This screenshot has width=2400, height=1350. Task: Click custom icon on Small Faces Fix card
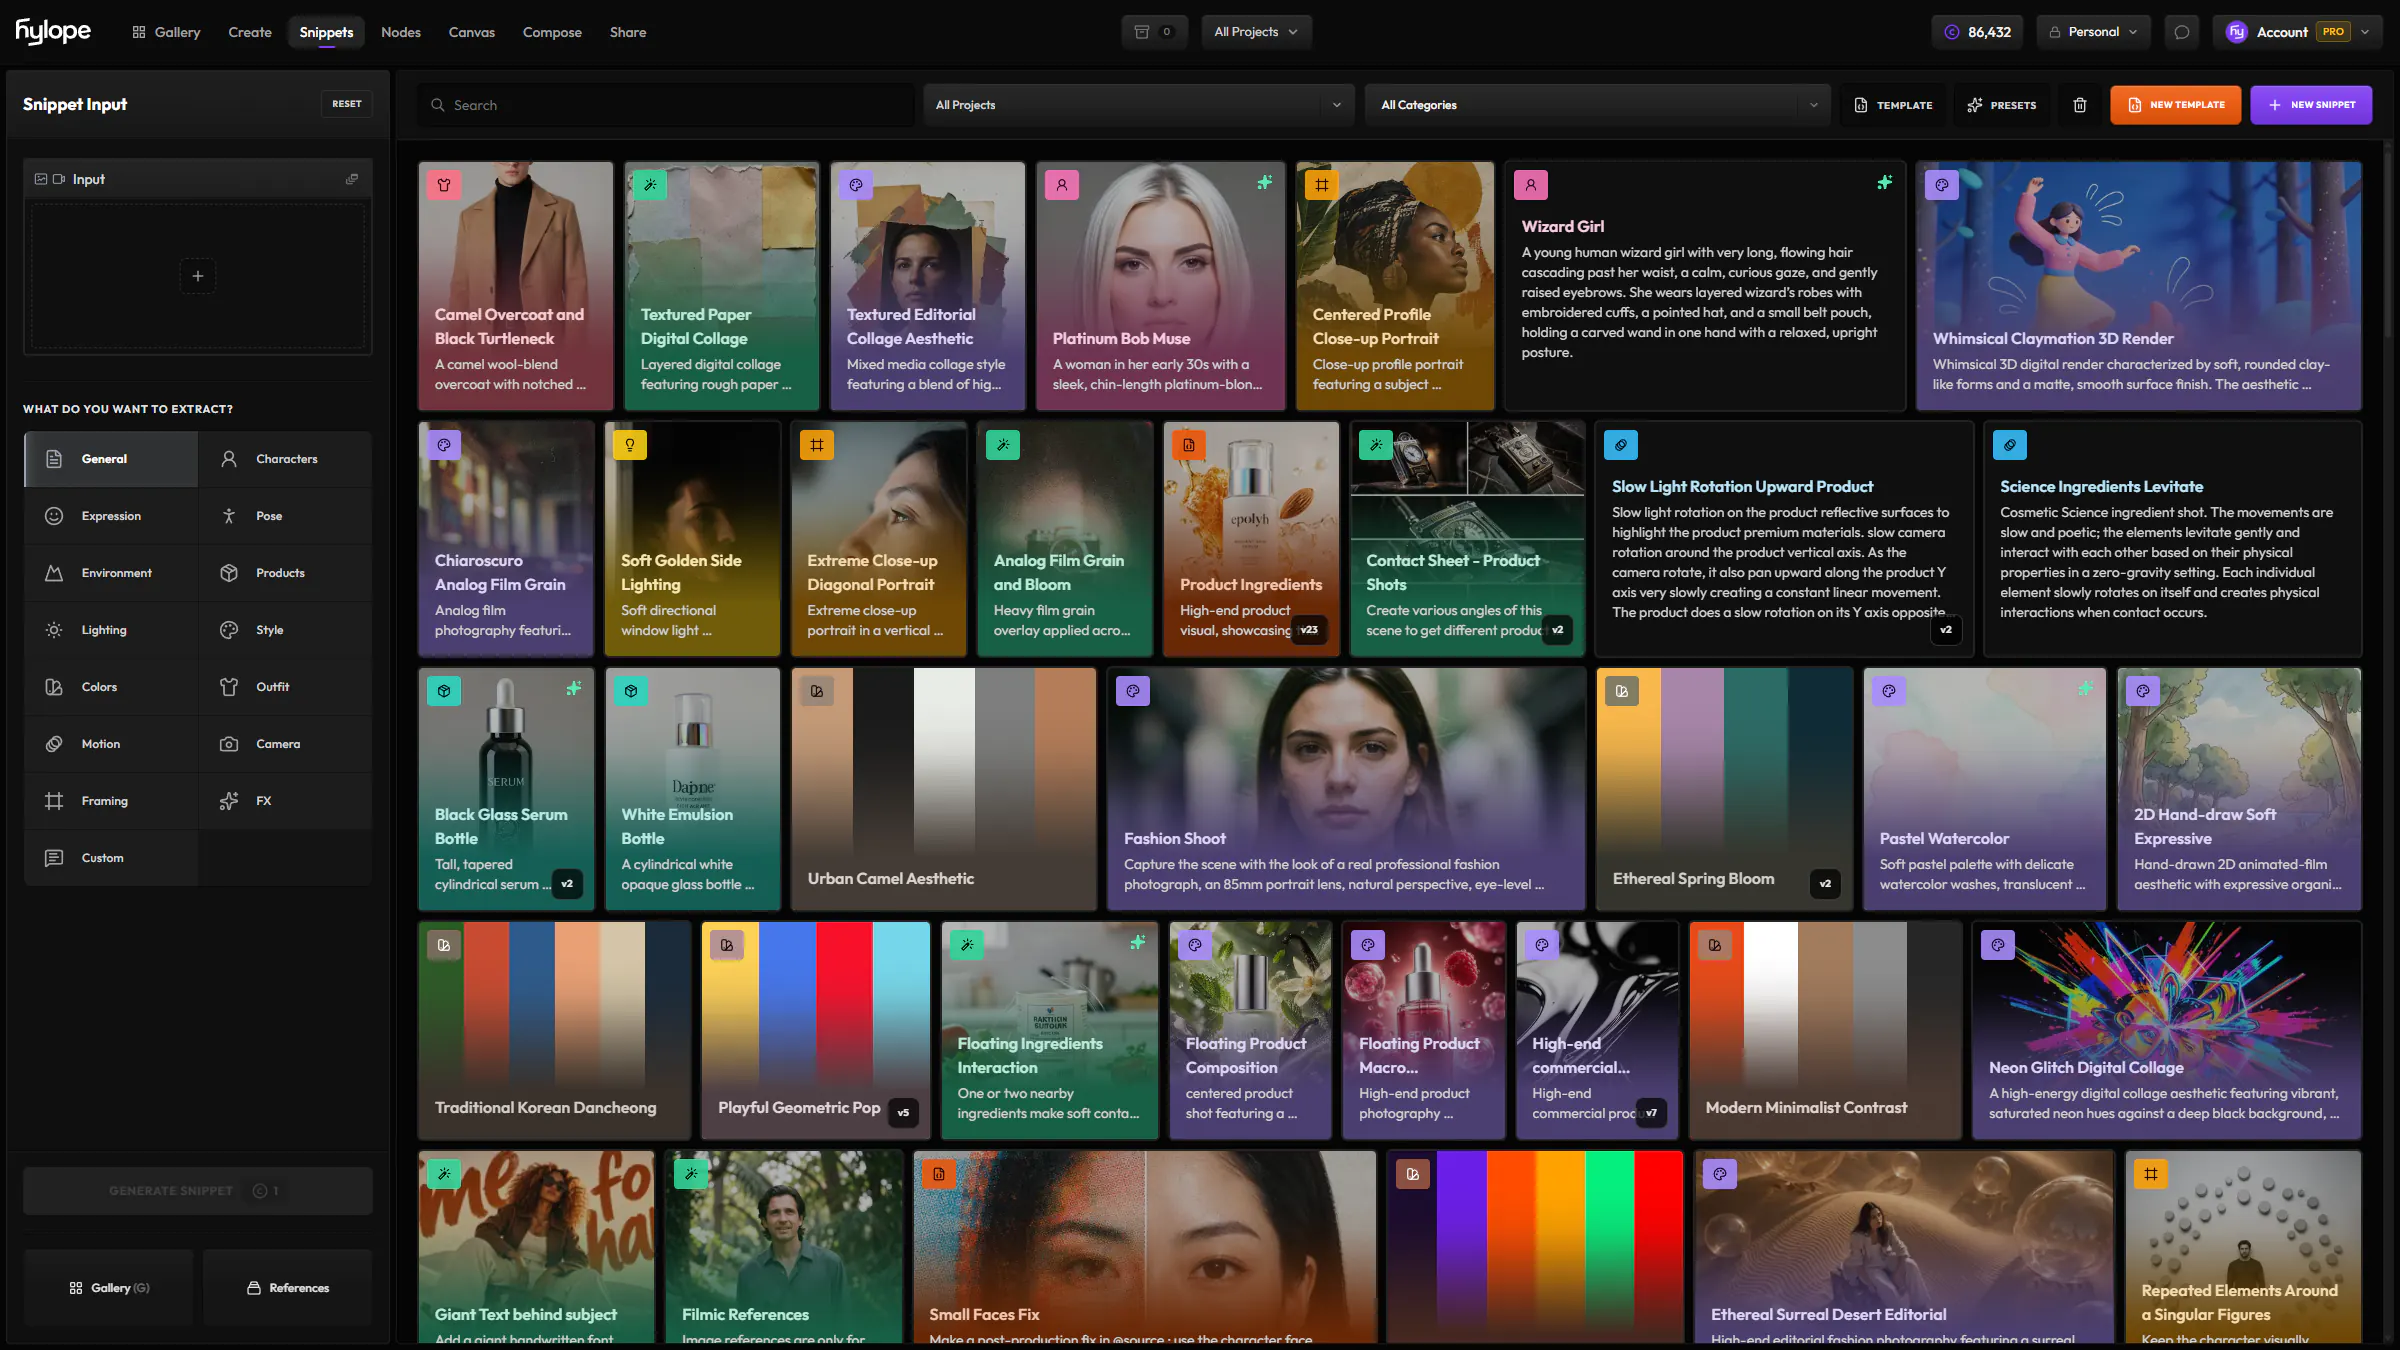click(939, 1174)
